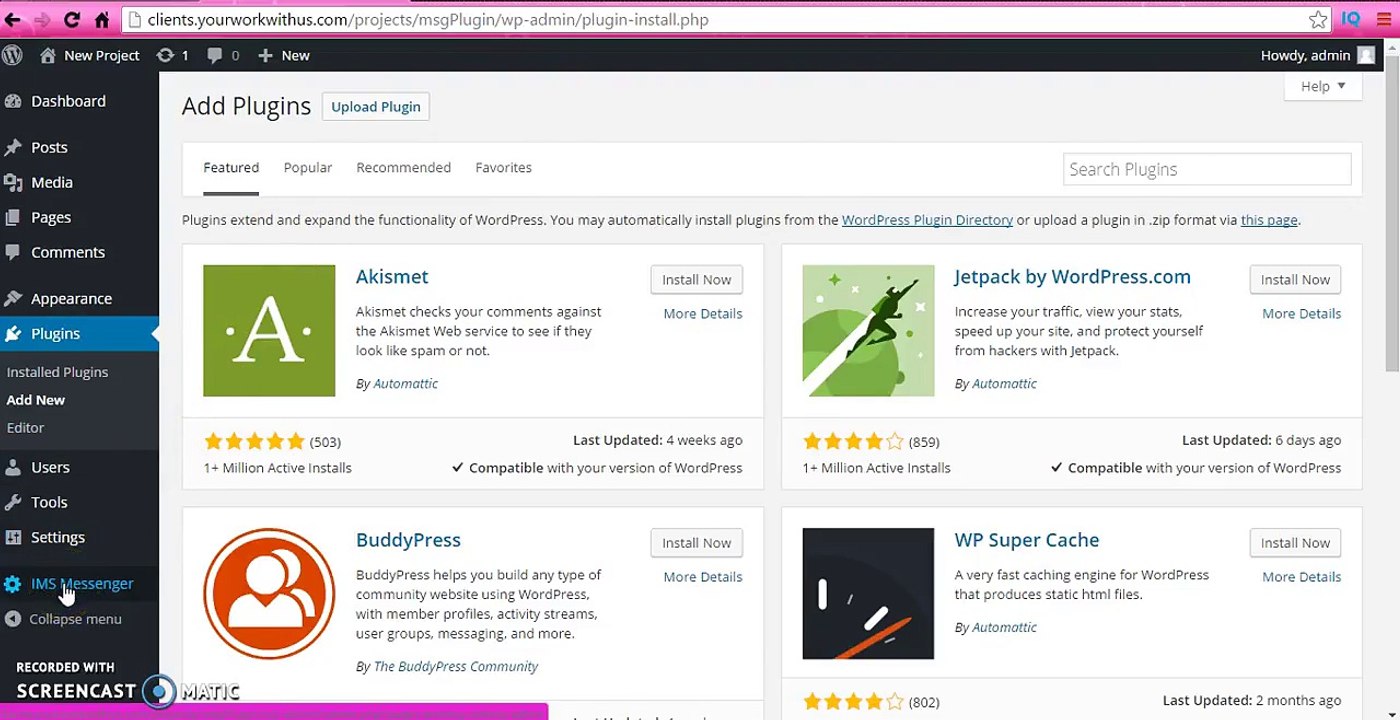The height and width of the screenshot is (720, 1400).
Task: Click the Plugins plug icon
Action: 13,333
